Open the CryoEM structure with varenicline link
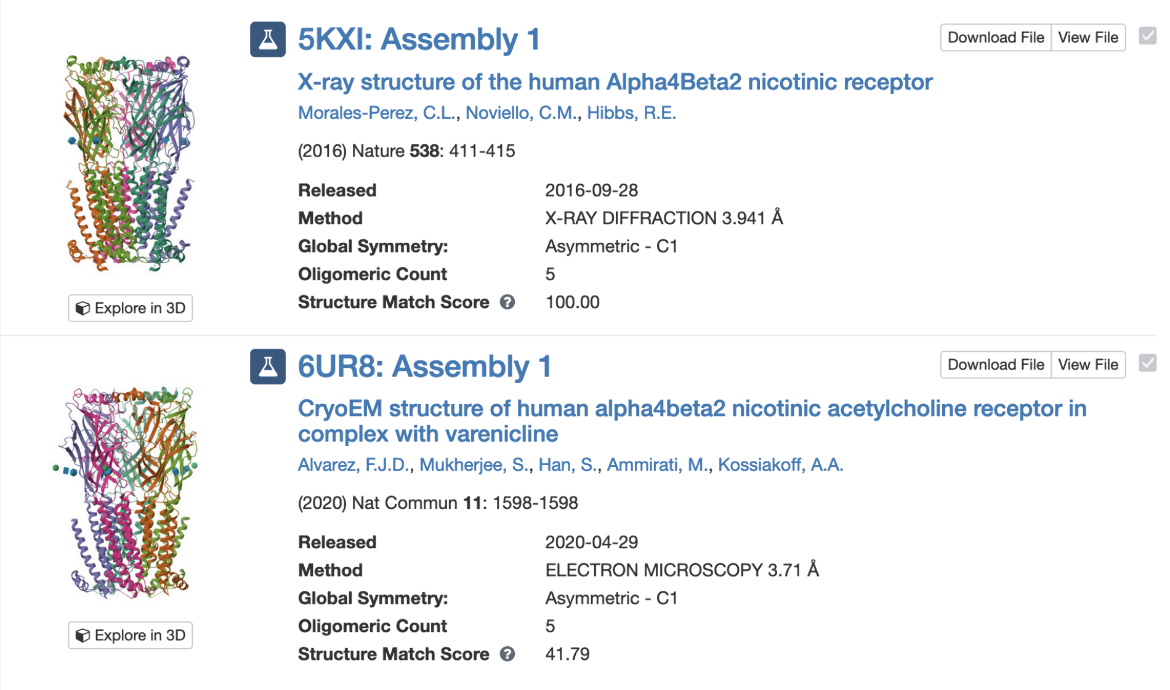The height and width of the screenshot is (690, 1170). (x=692, y=409)
